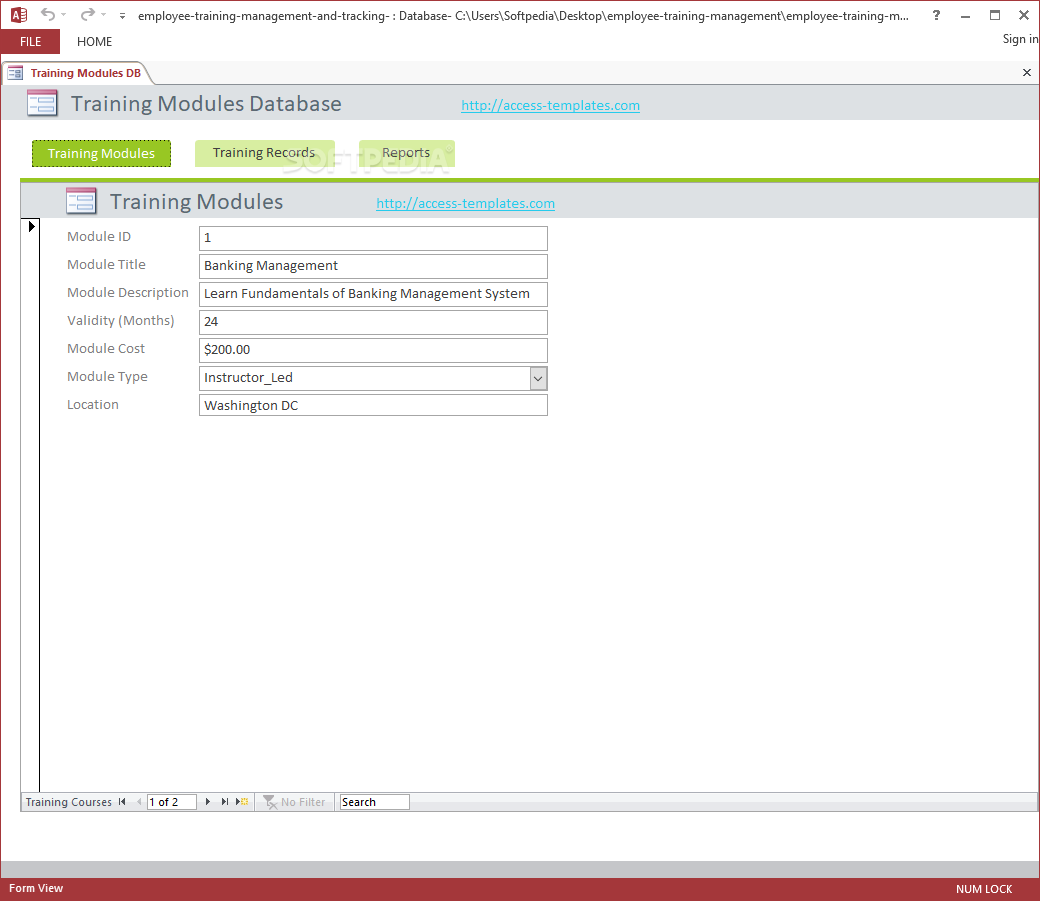Customize the Quick Access Toolbar
Viewport: 1040px width, 901px height.
(x=122, y=15)
